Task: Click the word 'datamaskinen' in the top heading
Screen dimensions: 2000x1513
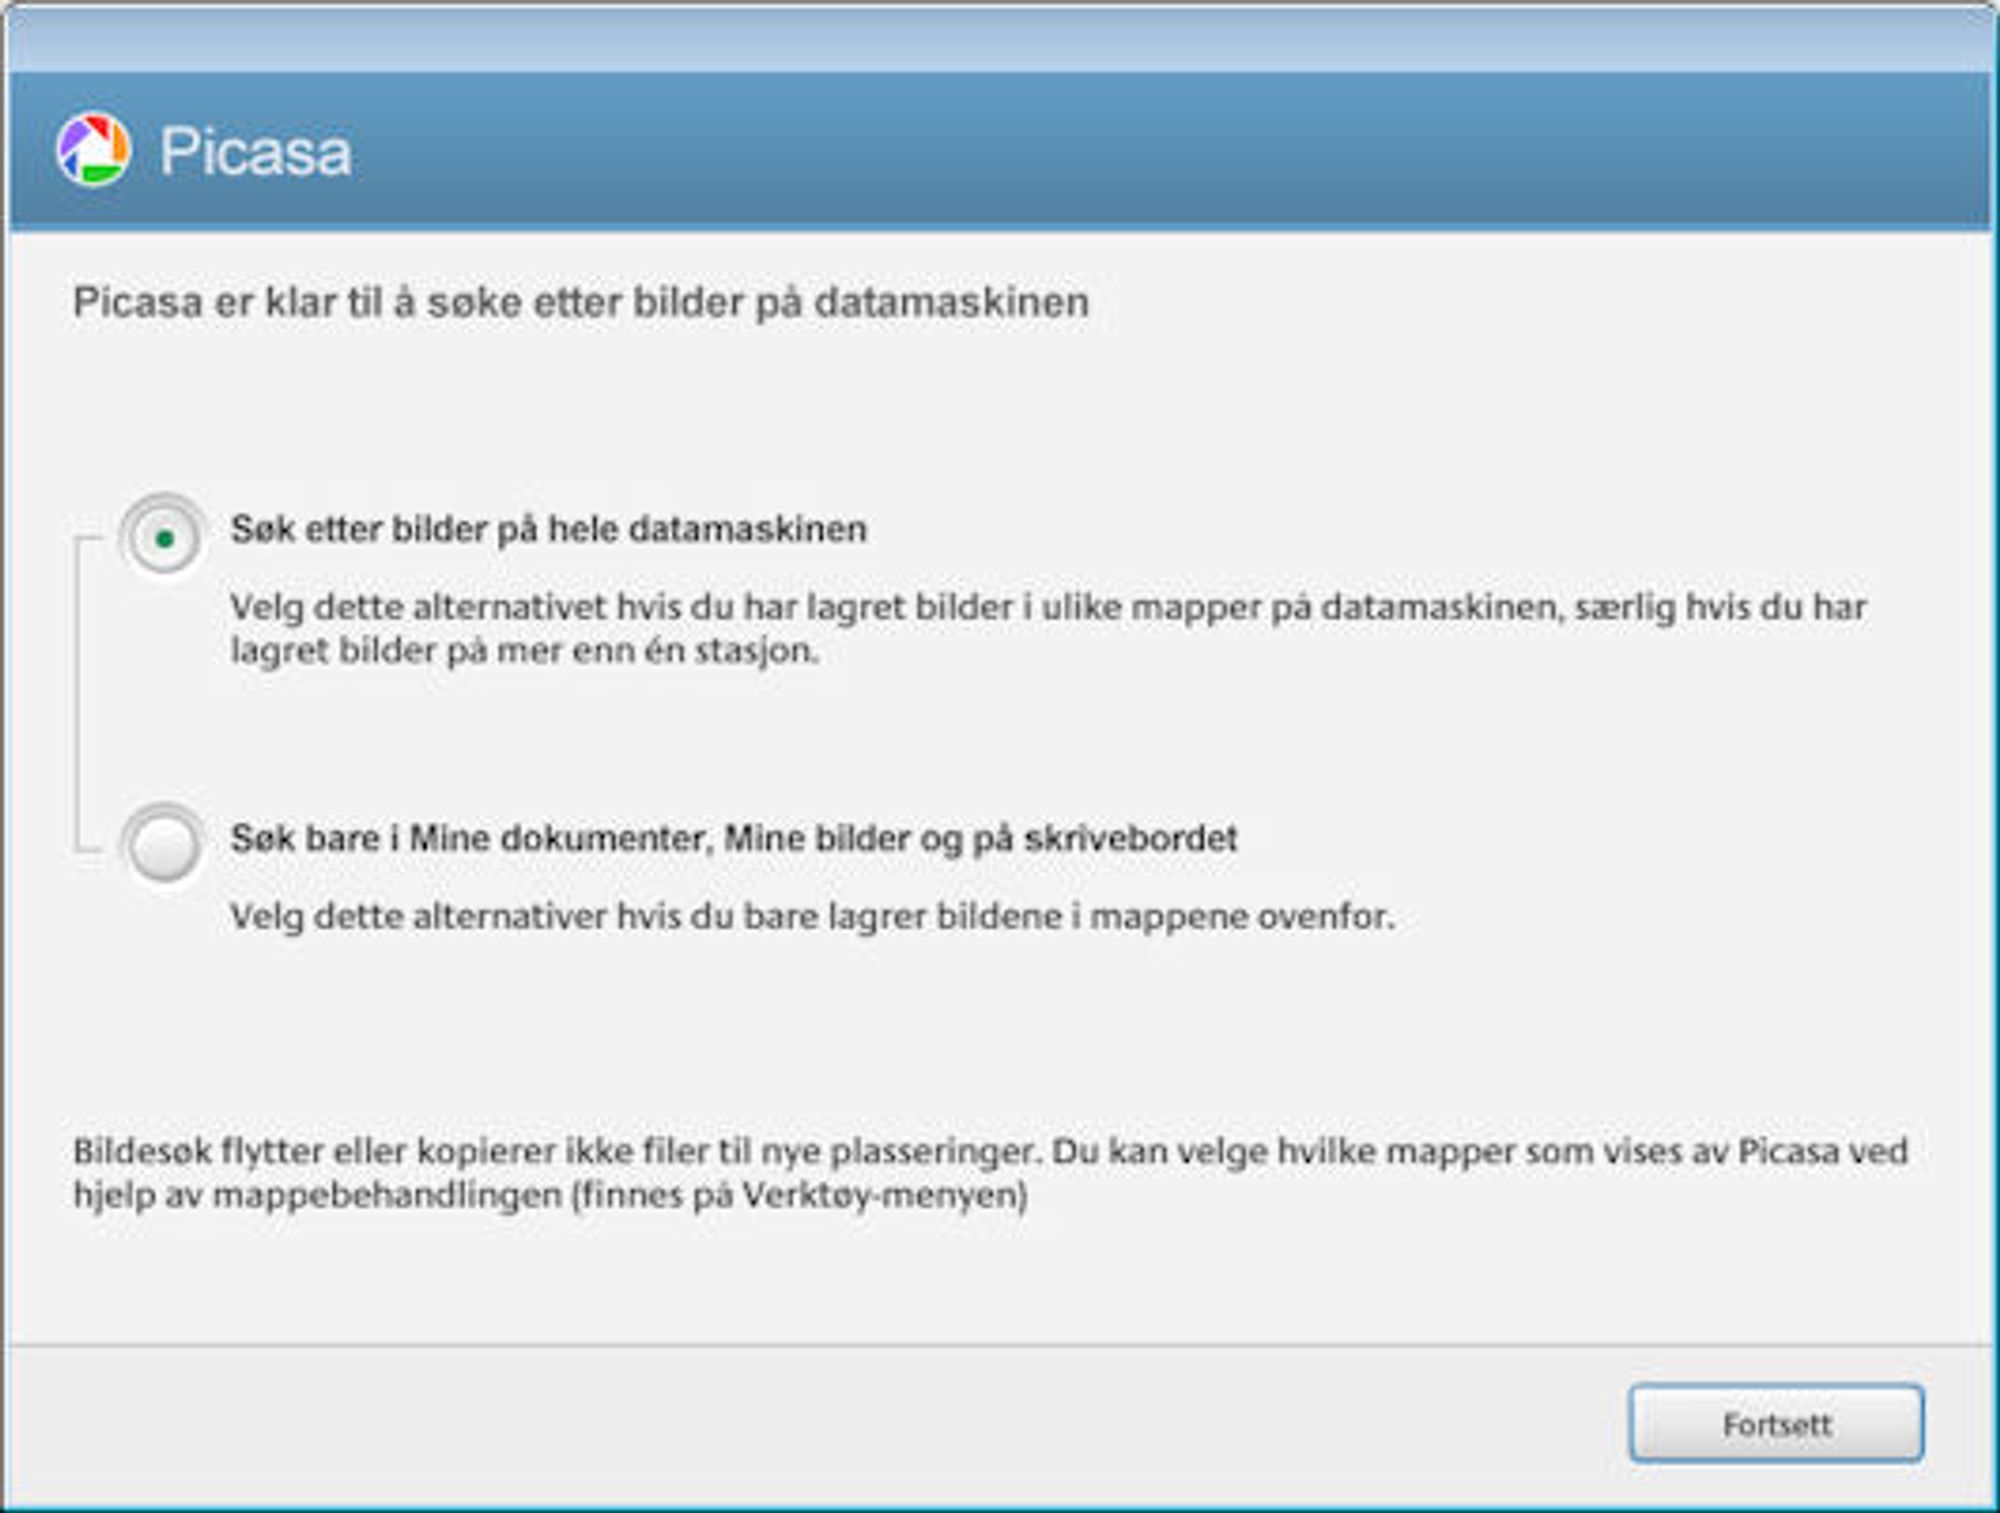Action: click(x=951, y=302)
